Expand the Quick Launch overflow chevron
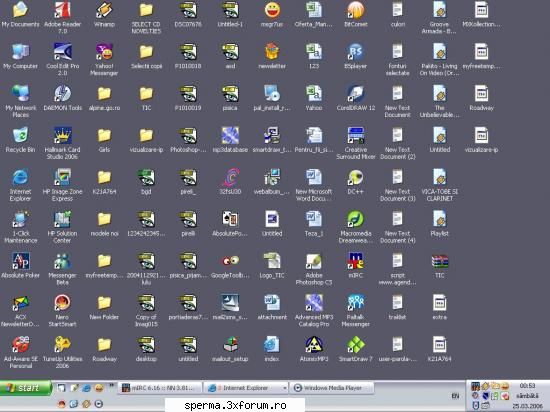 [112, 385]
